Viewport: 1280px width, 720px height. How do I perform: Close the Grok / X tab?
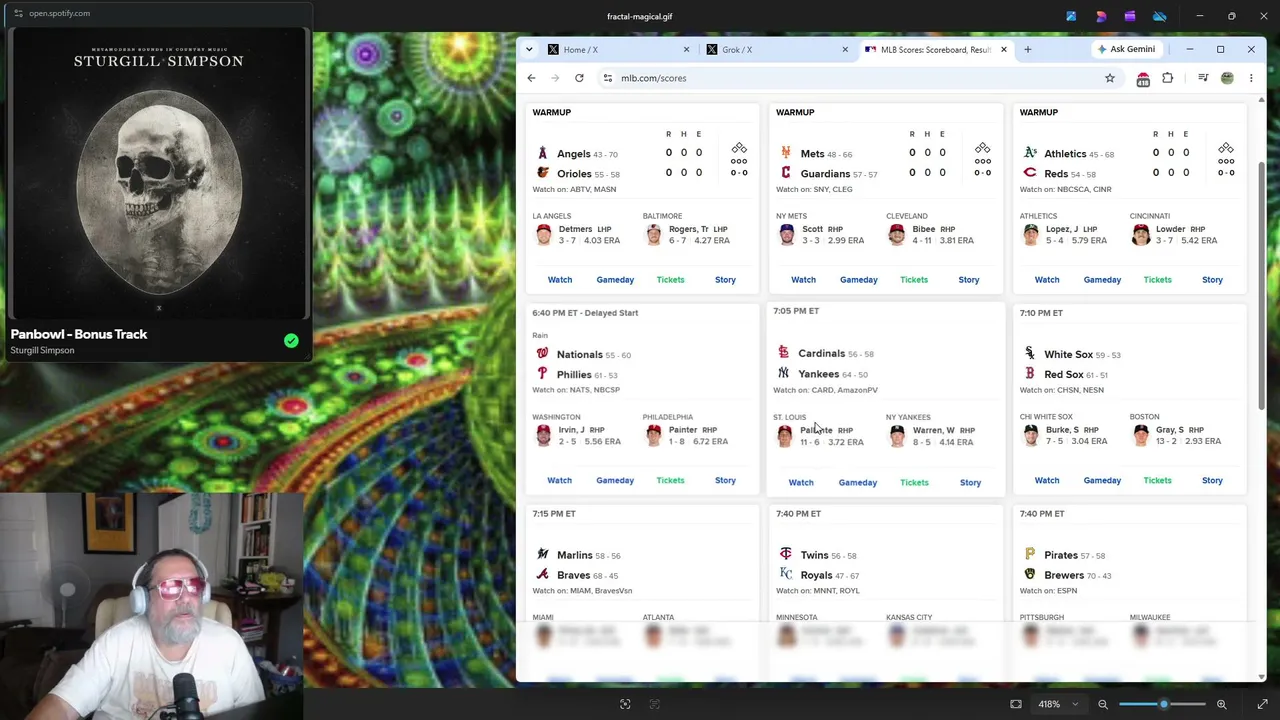click(x=845, y=49)
